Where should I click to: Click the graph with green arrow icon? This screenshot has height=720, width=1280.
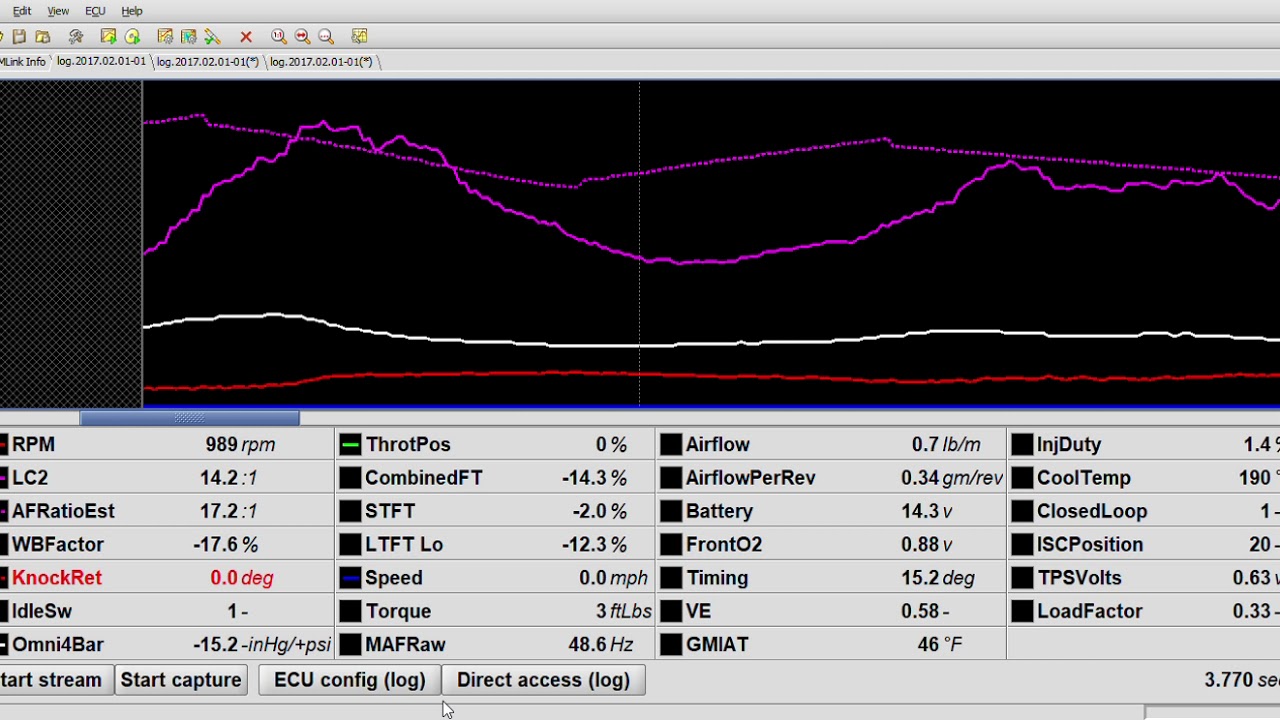(x=108, y=36)
